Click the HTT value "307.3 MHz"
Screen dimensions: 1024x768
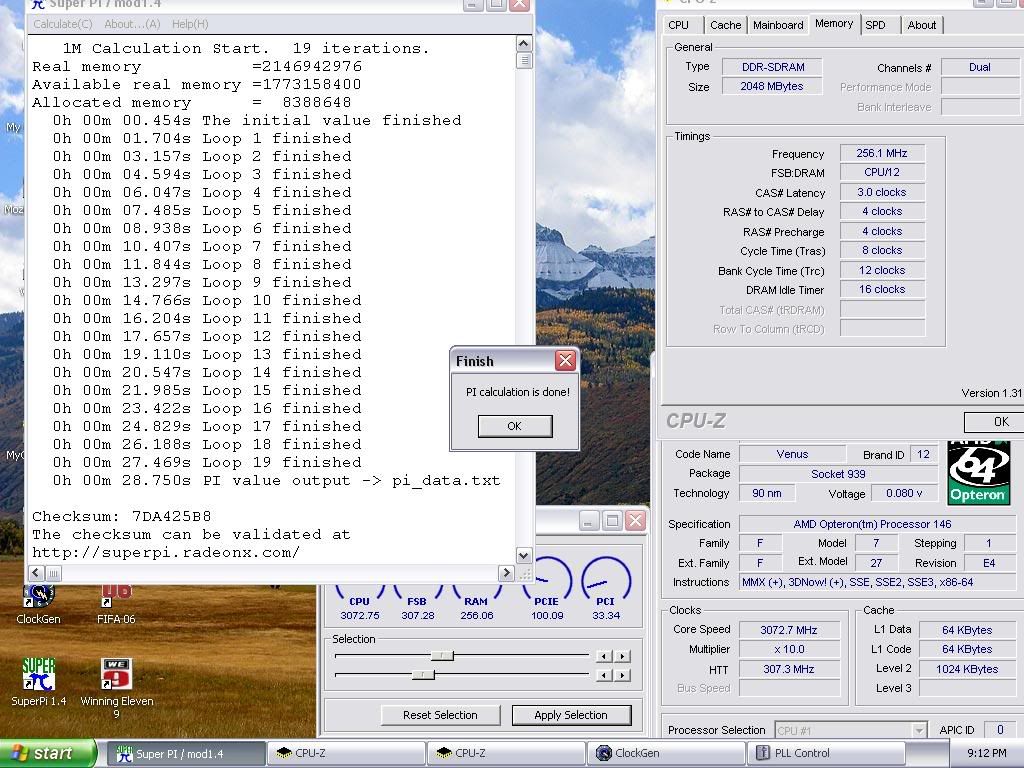[x=789, y=669]
